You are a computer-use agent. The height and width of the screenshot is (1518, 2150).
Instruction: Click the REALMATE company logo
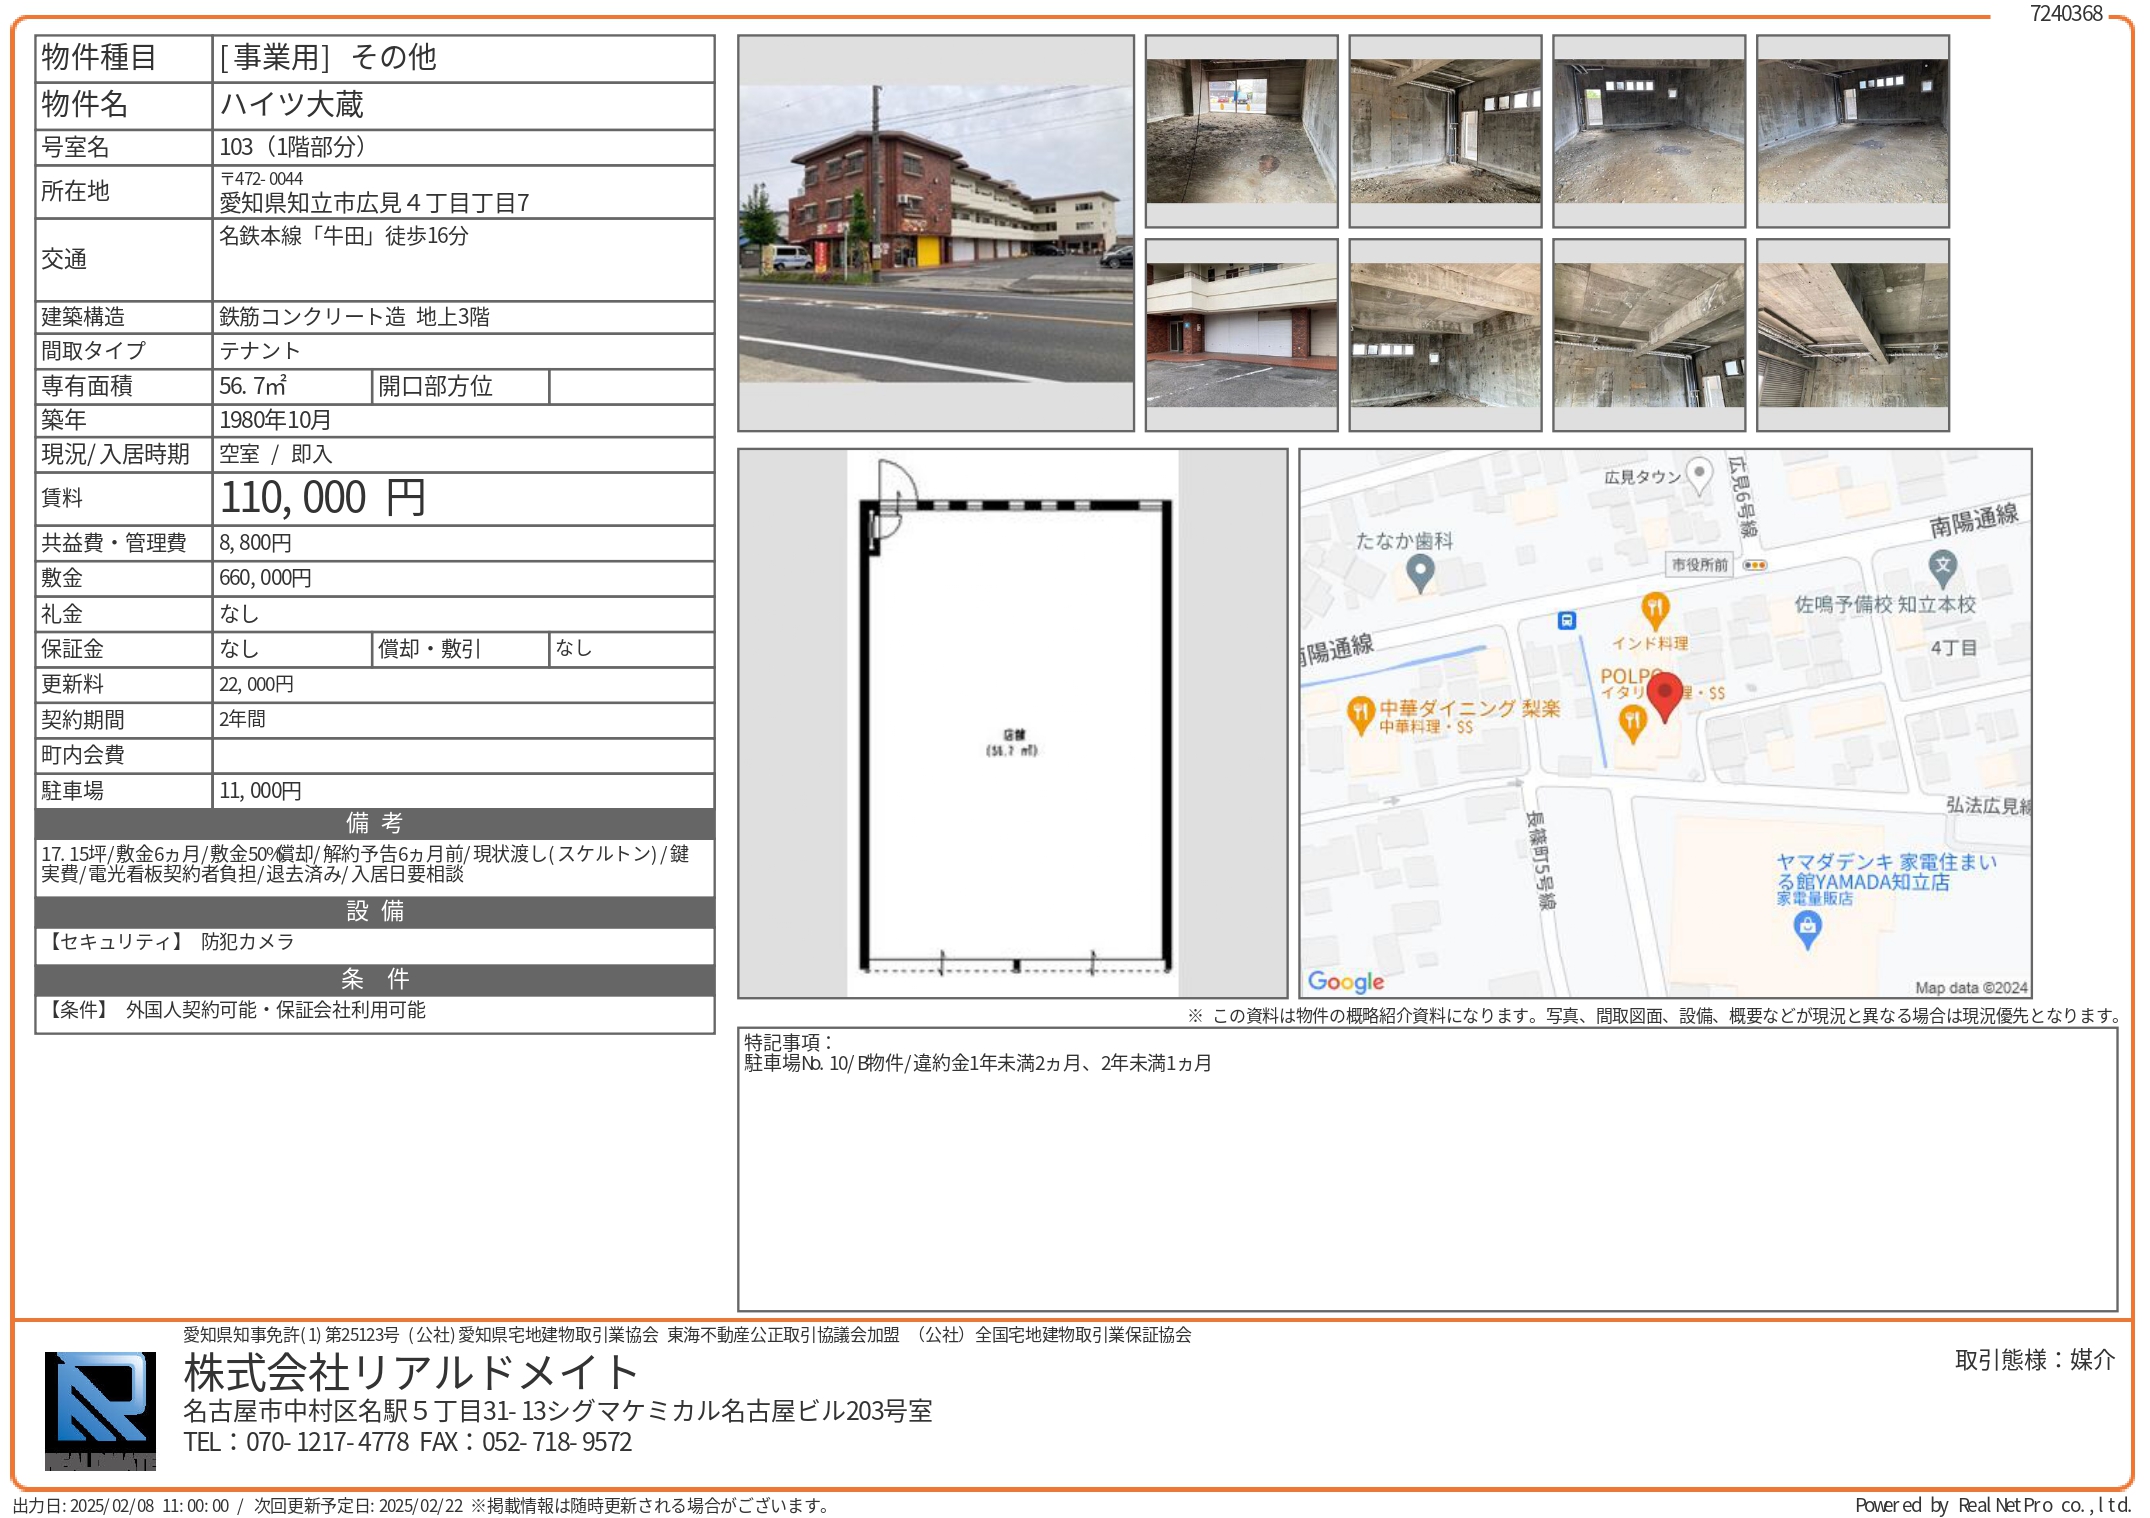tap(100, 1411)
